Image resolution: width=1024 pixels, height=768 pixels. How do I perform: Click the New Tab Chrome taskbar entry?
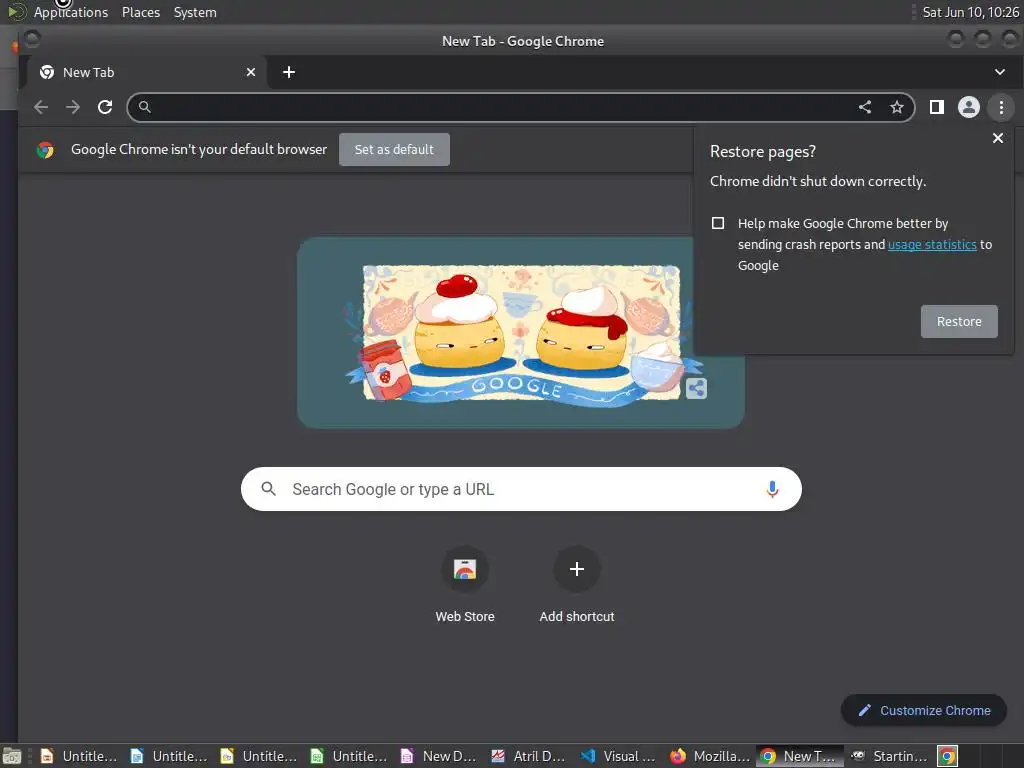(x=799, y=756)
